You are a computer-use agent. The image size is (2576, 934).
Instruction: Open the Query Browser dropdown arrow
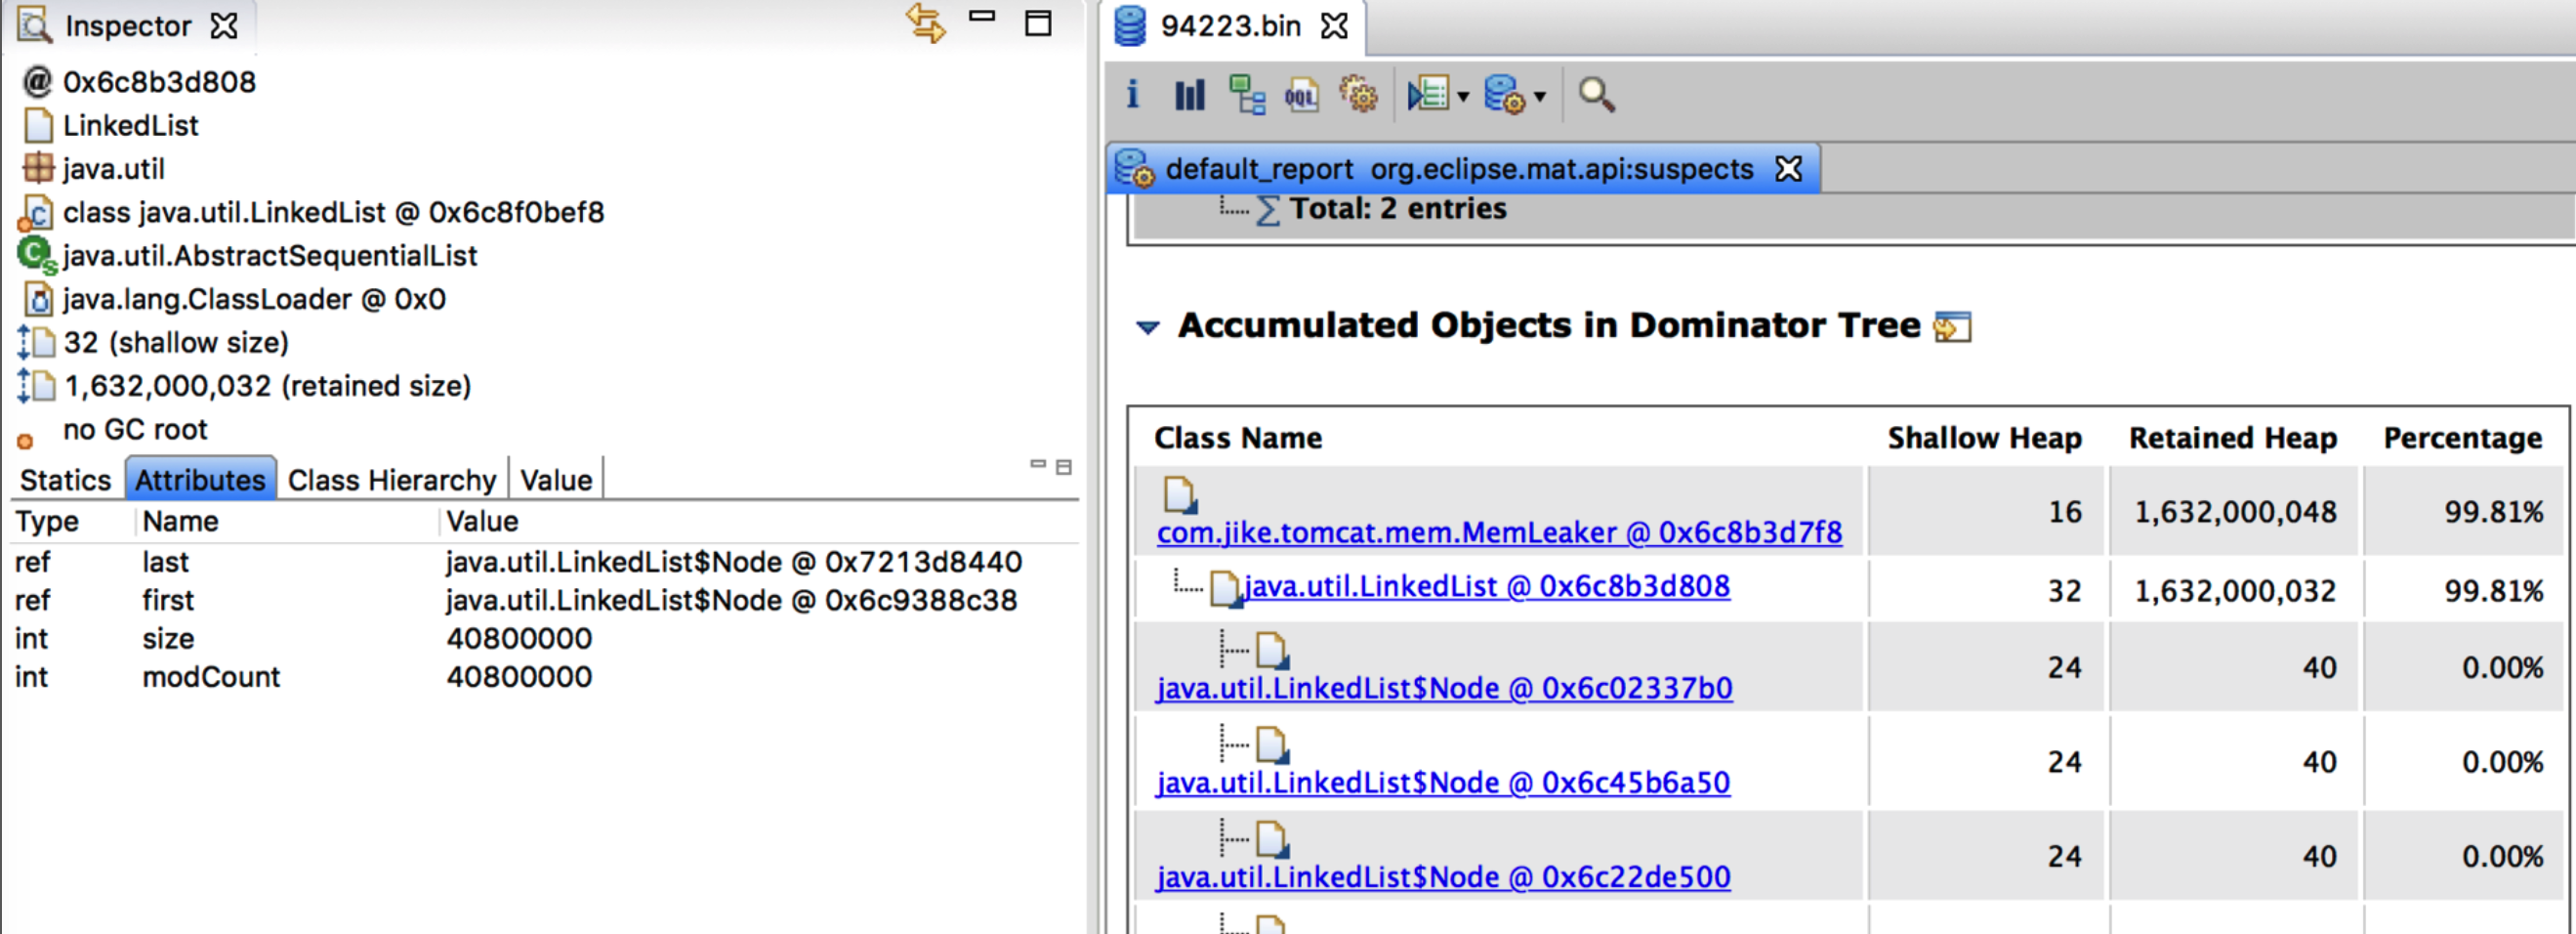[x=1463, y=97]
